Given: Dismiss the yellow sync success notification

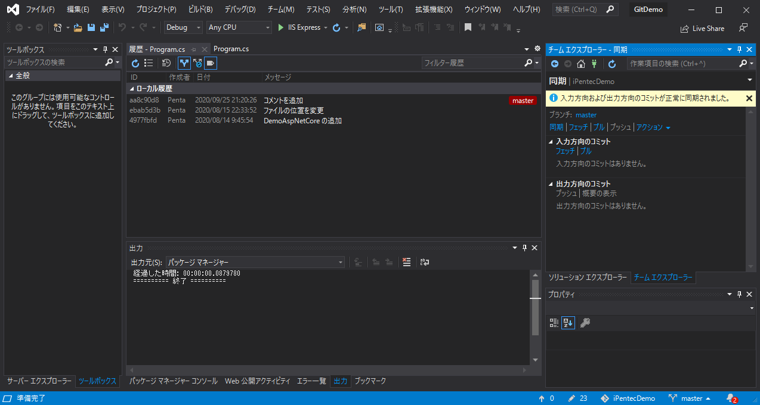Looking at the screenshot, I should (x=749, y=98).
